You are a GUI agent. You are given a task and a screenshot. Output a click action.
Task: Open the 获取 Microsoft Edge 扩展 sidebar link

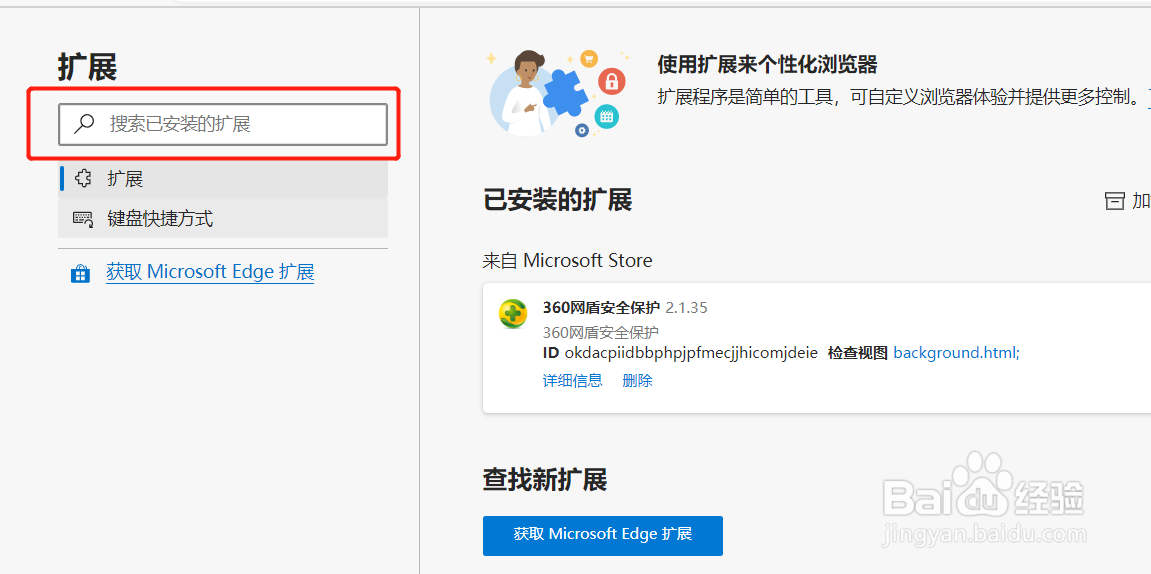click(x=210, y=272)
